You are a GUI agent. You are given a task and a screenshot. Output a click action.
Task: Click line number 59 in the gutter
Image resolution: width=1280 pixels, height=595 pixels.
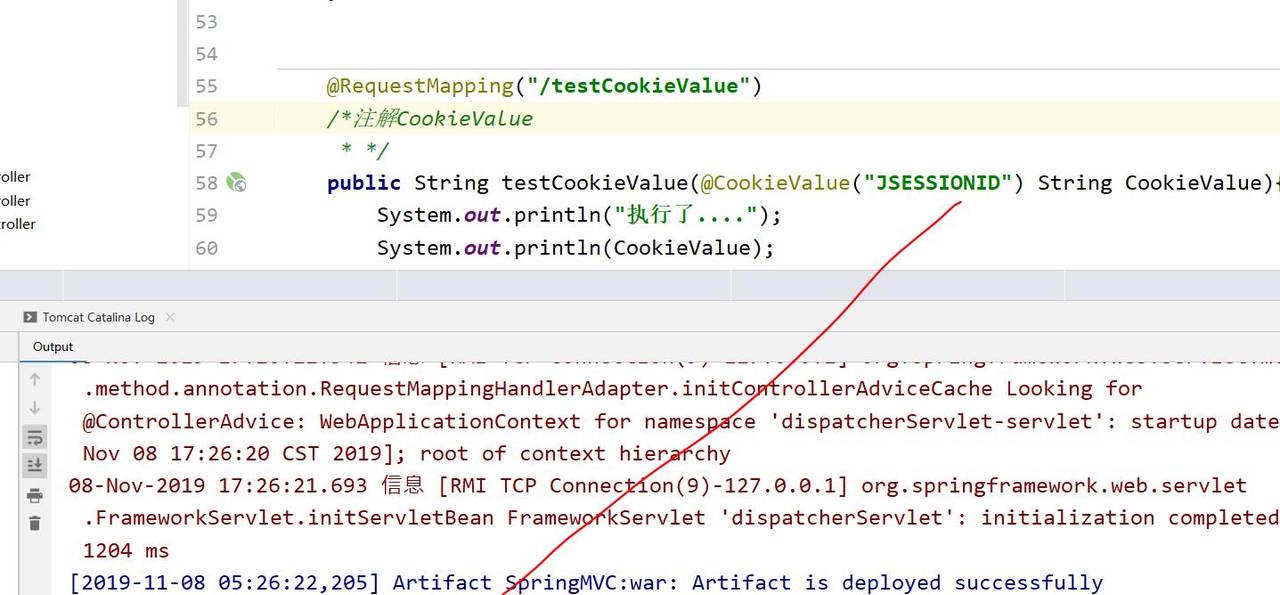coord(206,215)
